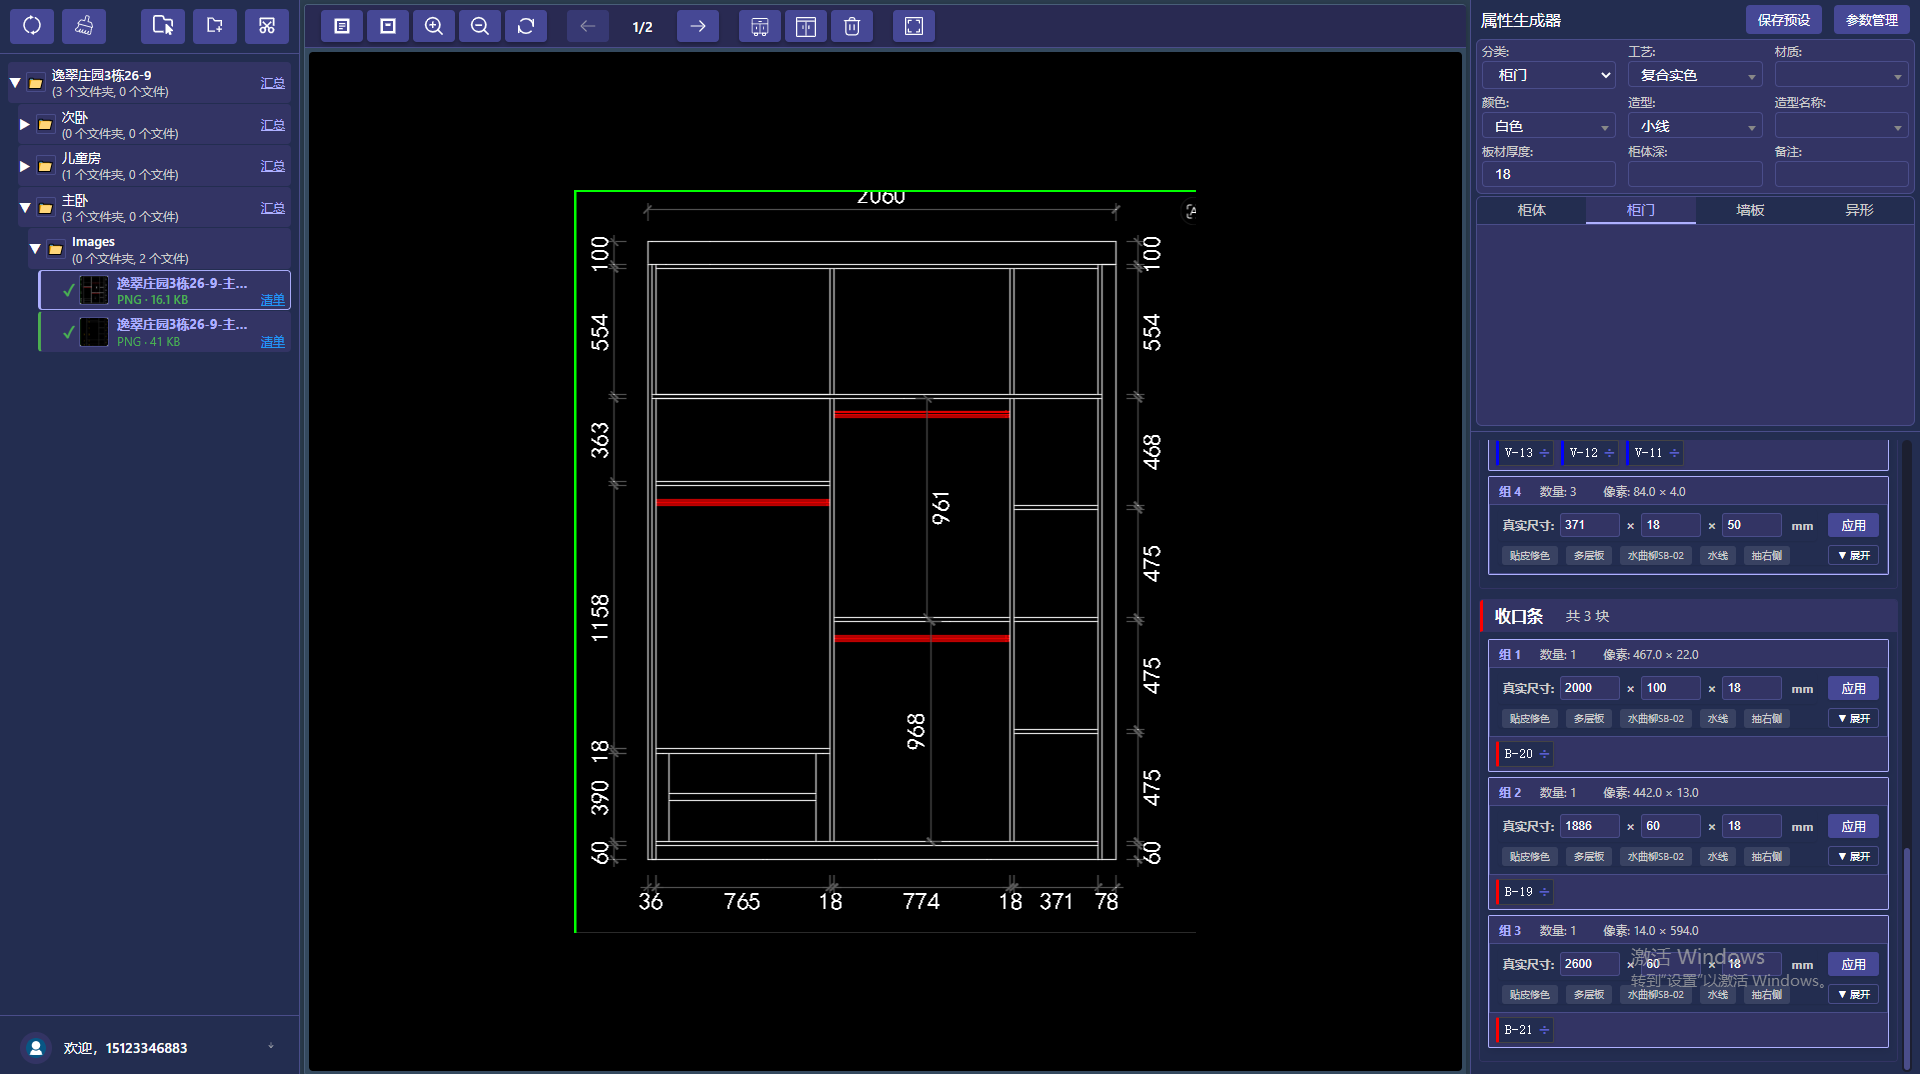
Task: Open the 造型 dropdown showing 小线
Action: click(x=1695, y=126)
